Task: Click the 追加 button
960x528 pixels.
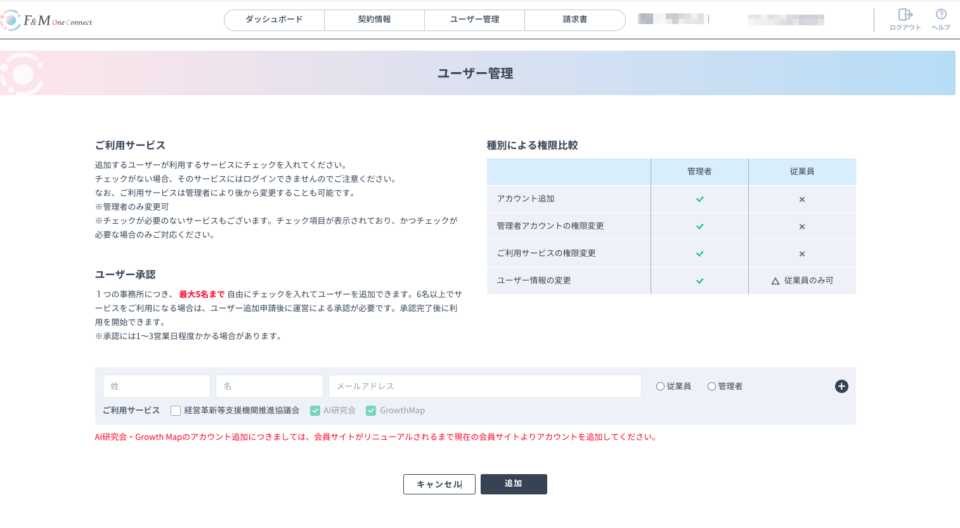Action: [x=513, y=484]
